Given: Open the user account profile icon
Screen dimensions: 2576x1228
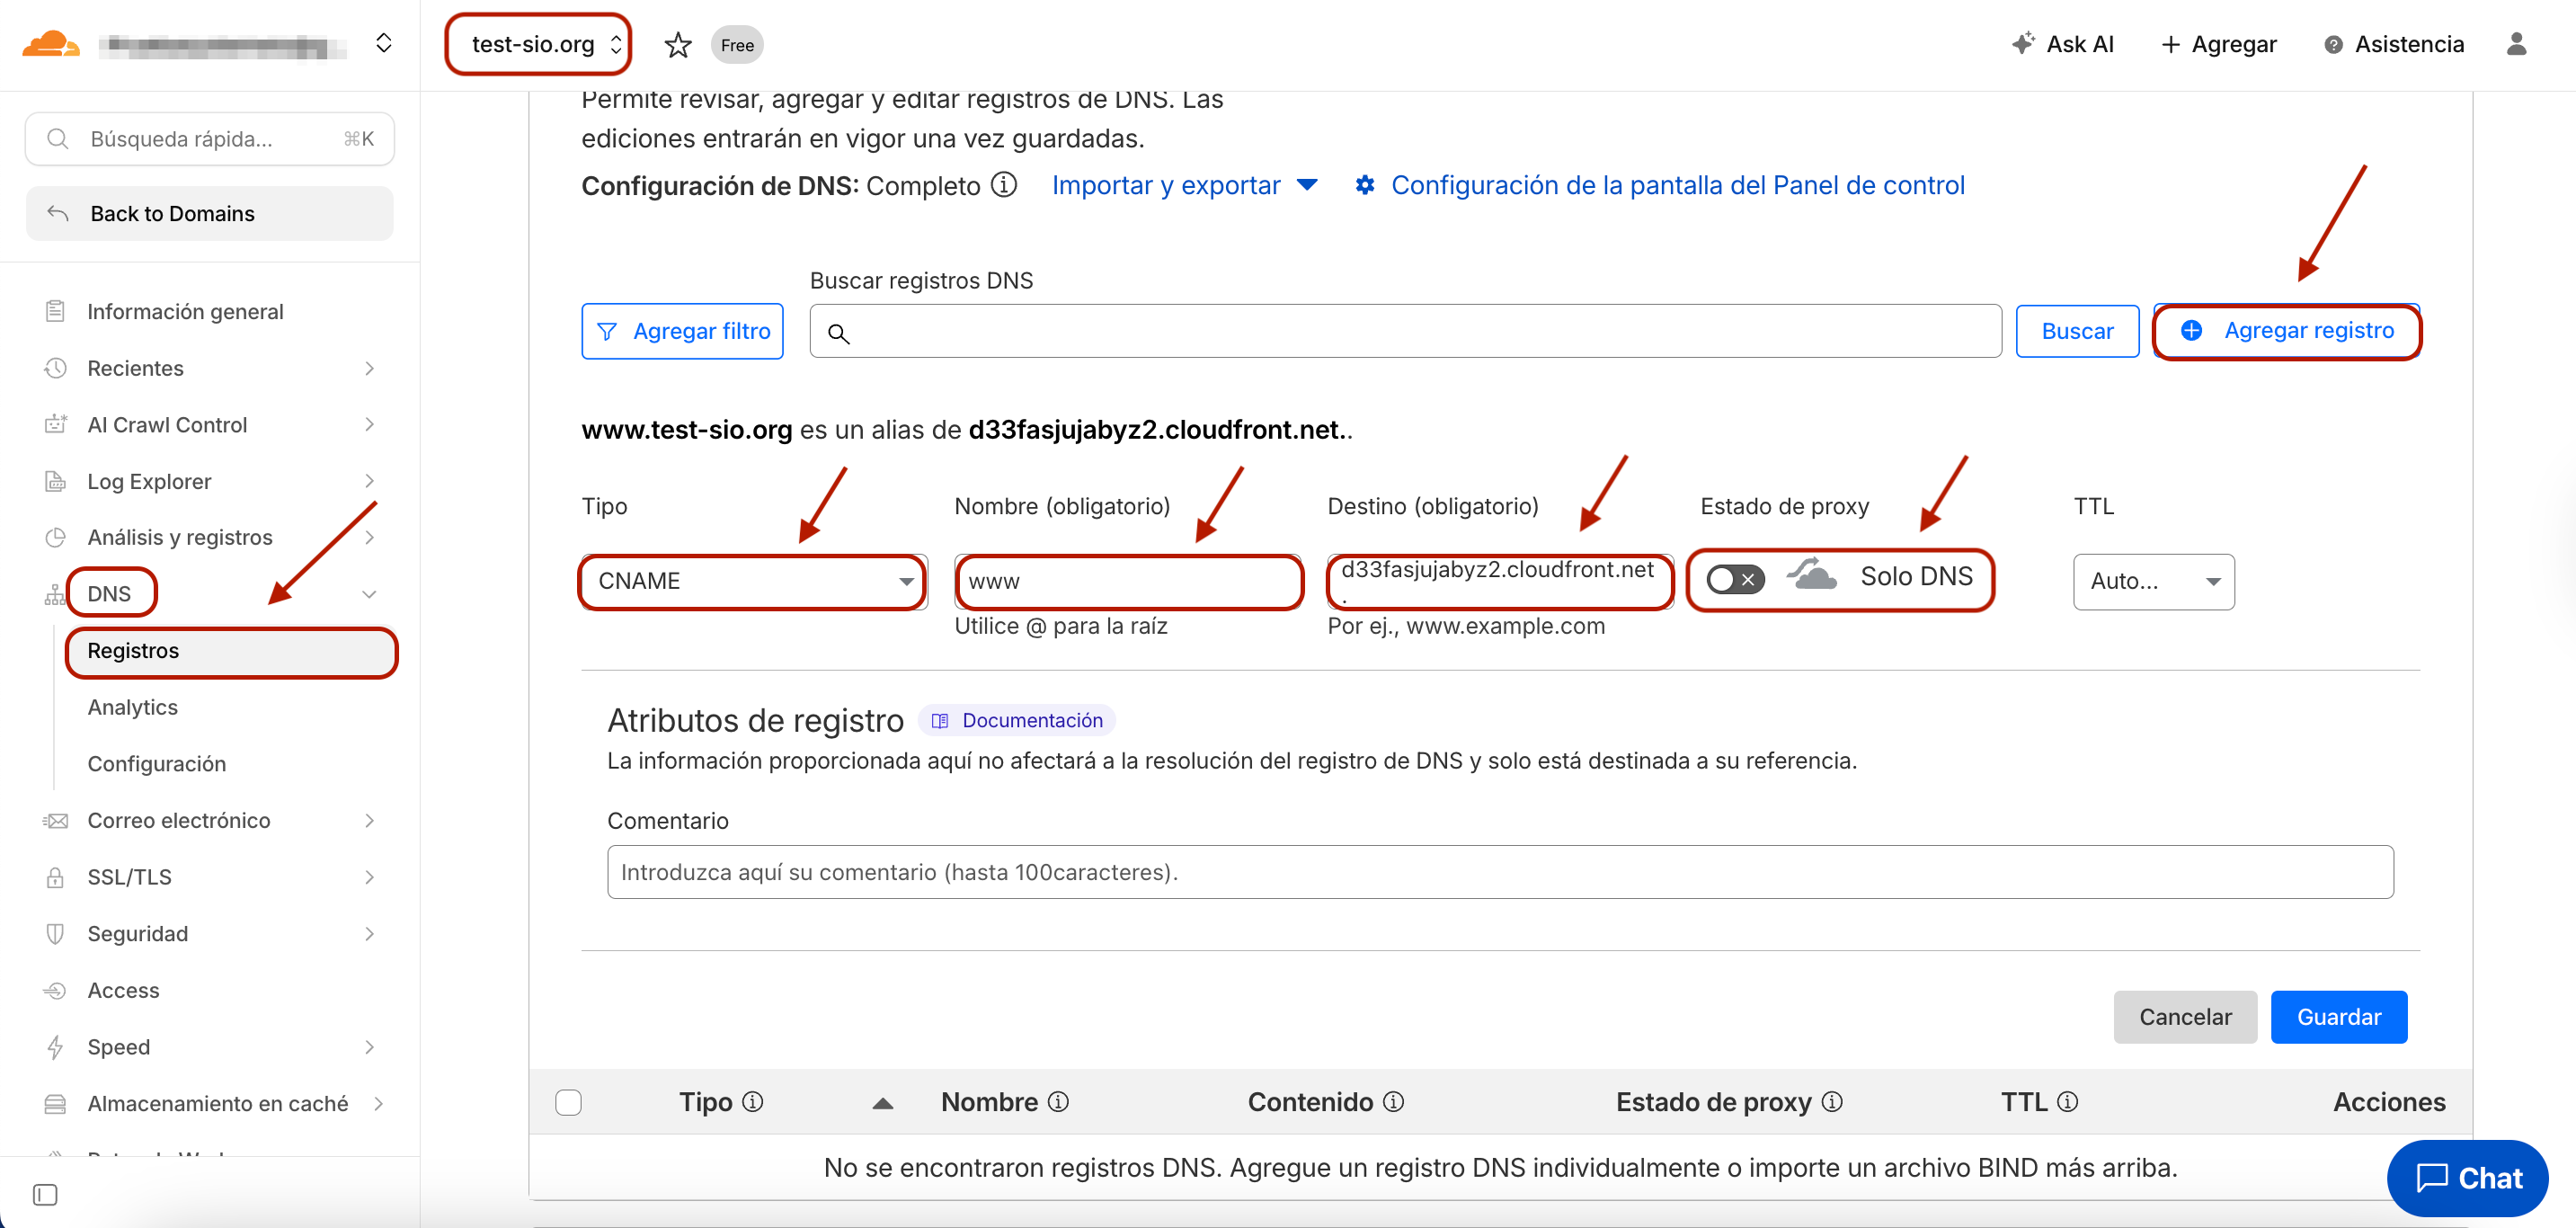Looking at the screenshot, I should click(2516, 44).
